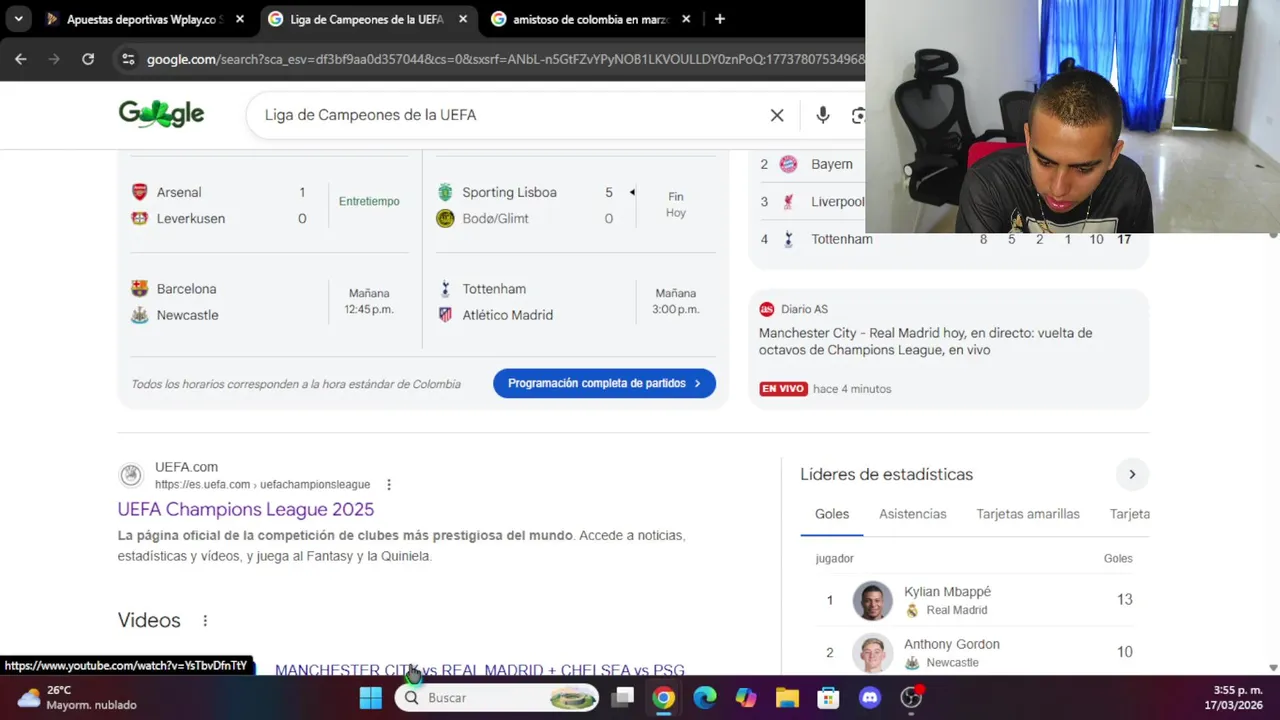The height and width of the screenshot is (720, 1280).
Task: Click Kylian Mbappé photo thumbnail
Action: [x=872, y=600]
